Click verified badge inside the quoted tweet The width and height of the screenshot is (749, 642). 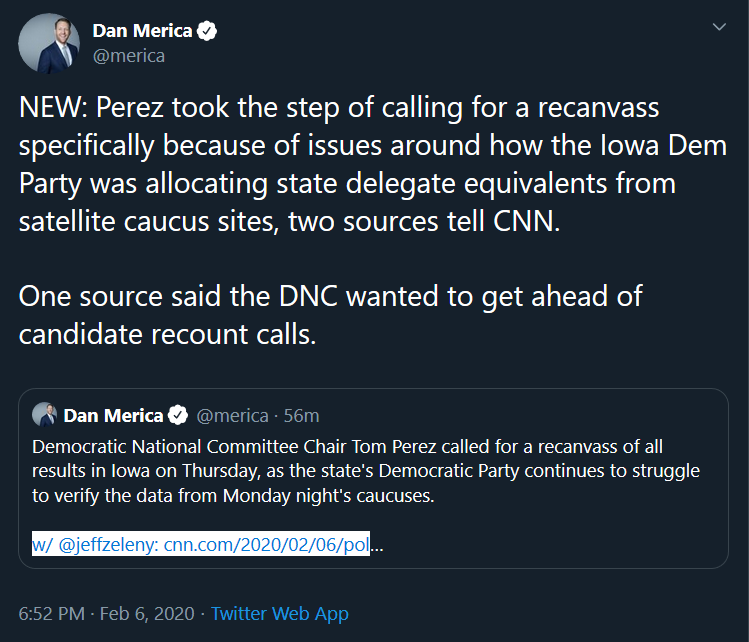(x=178, y=415)
